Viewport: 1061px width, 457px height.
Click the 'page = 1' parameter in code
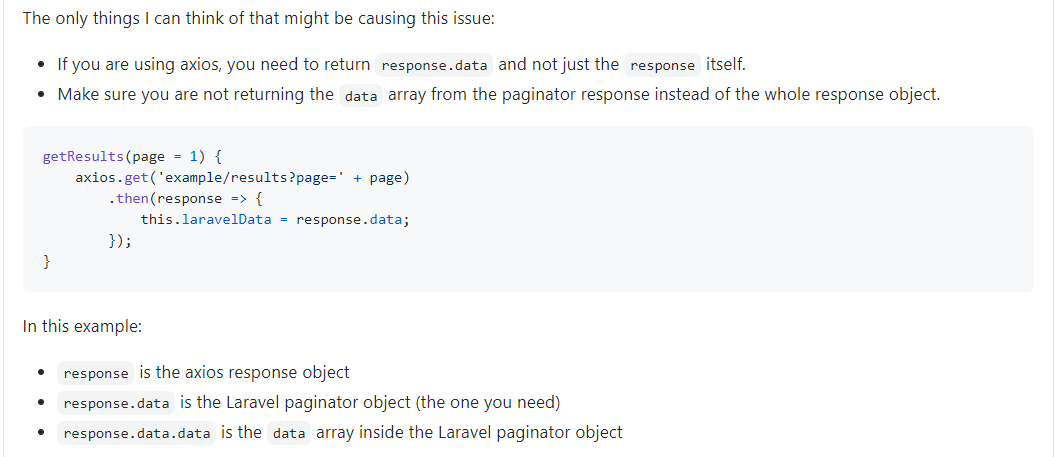[x=168, y=157]
